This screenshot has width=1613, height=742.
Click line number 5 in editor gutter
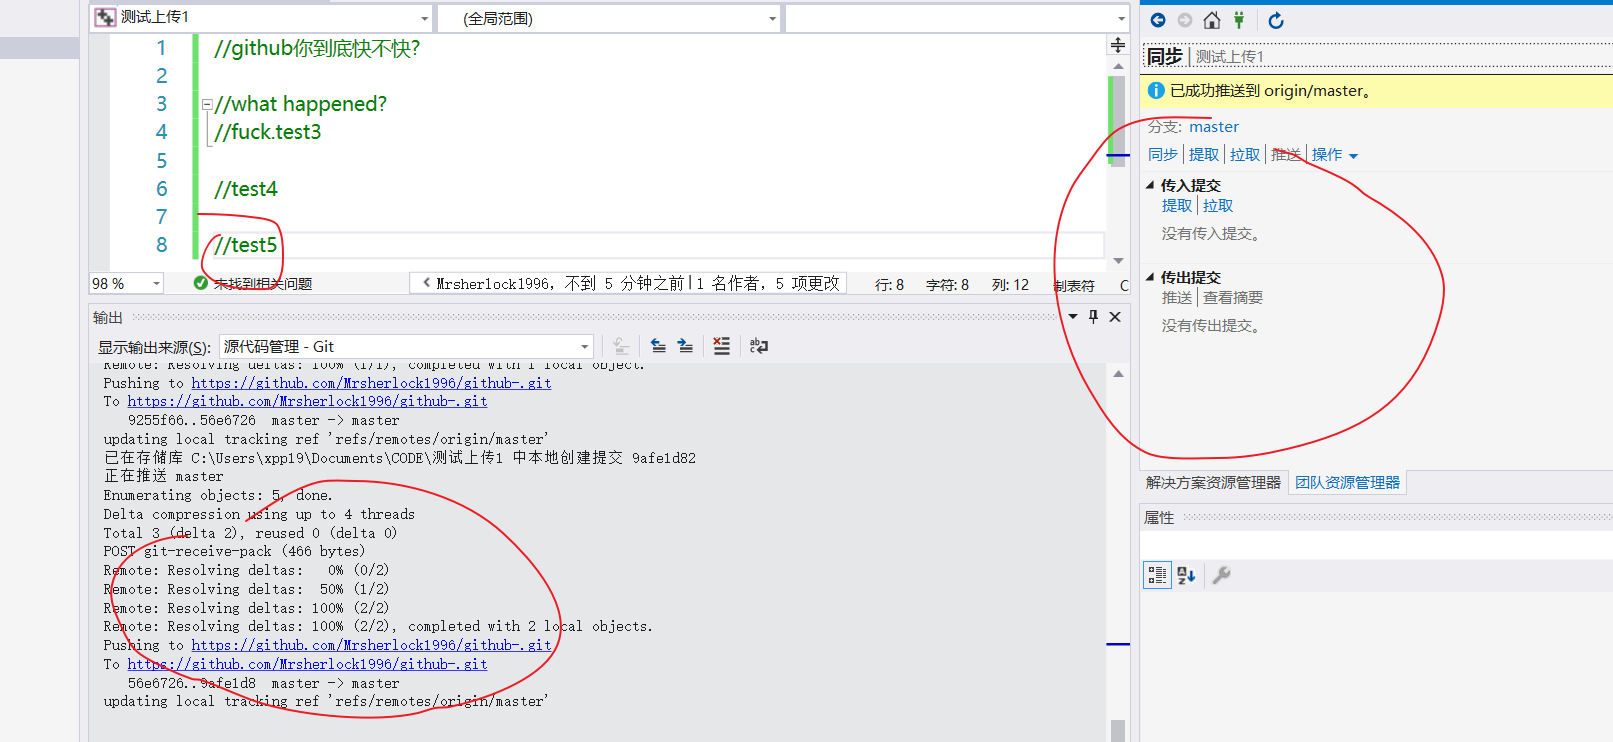click(x=161, y=161)
